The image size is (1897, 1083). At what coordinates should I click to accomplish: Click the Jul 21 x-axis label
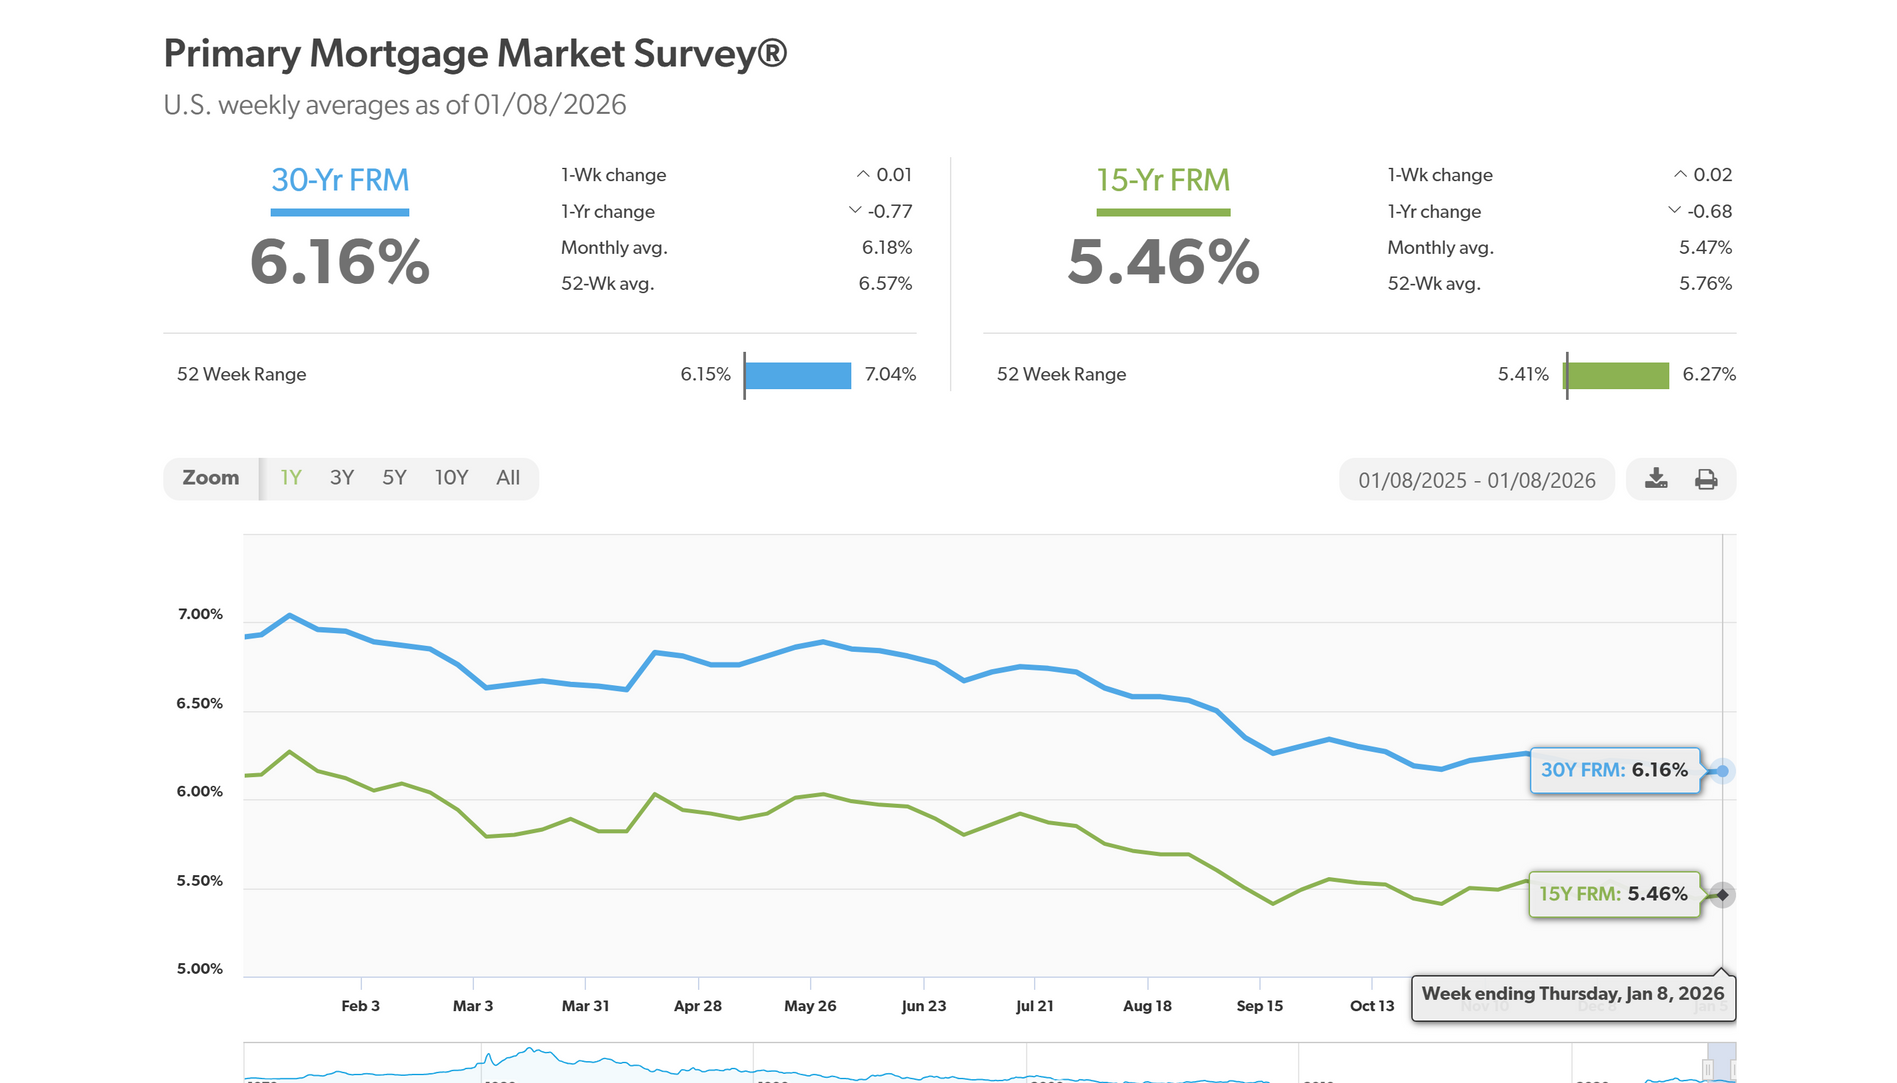[1035, 1006]
